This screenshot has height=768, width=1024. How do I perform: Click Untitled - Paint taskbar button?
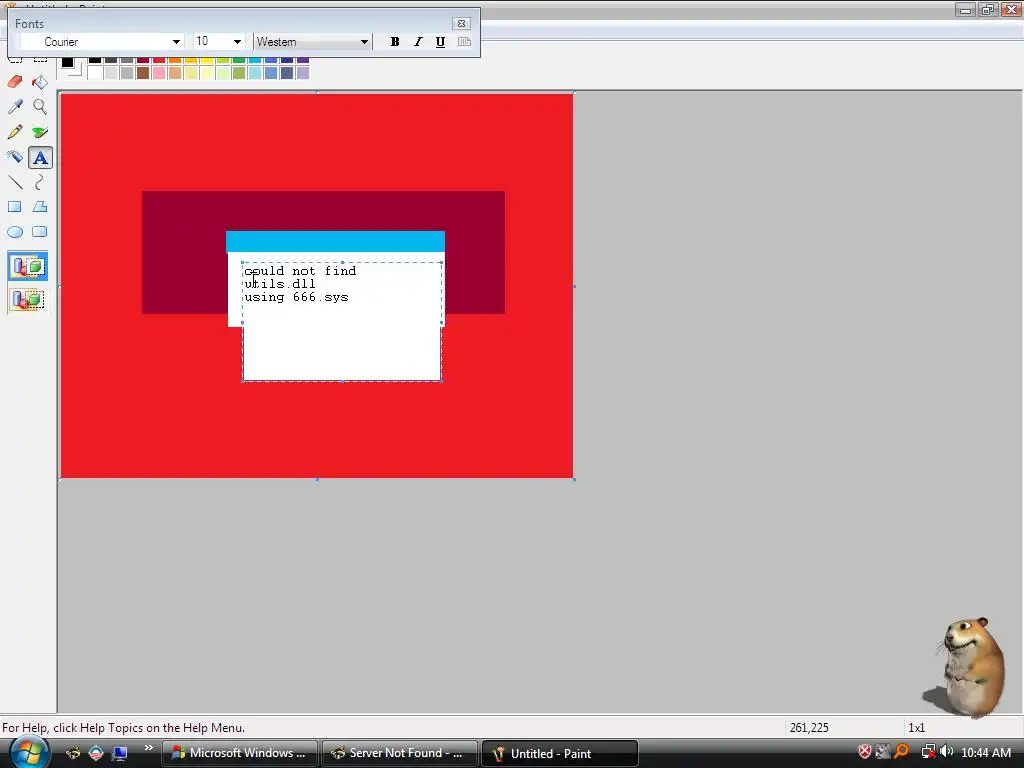[559, 753]
